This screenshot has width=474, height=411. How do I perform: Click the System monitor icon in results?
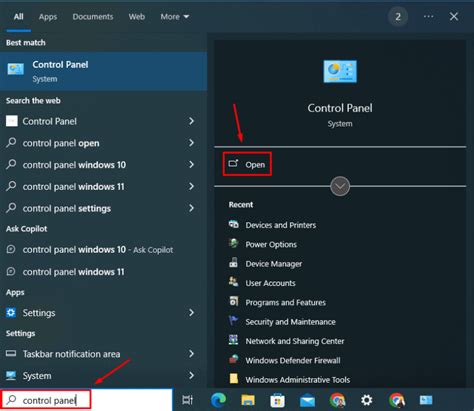tap(11, 376)
